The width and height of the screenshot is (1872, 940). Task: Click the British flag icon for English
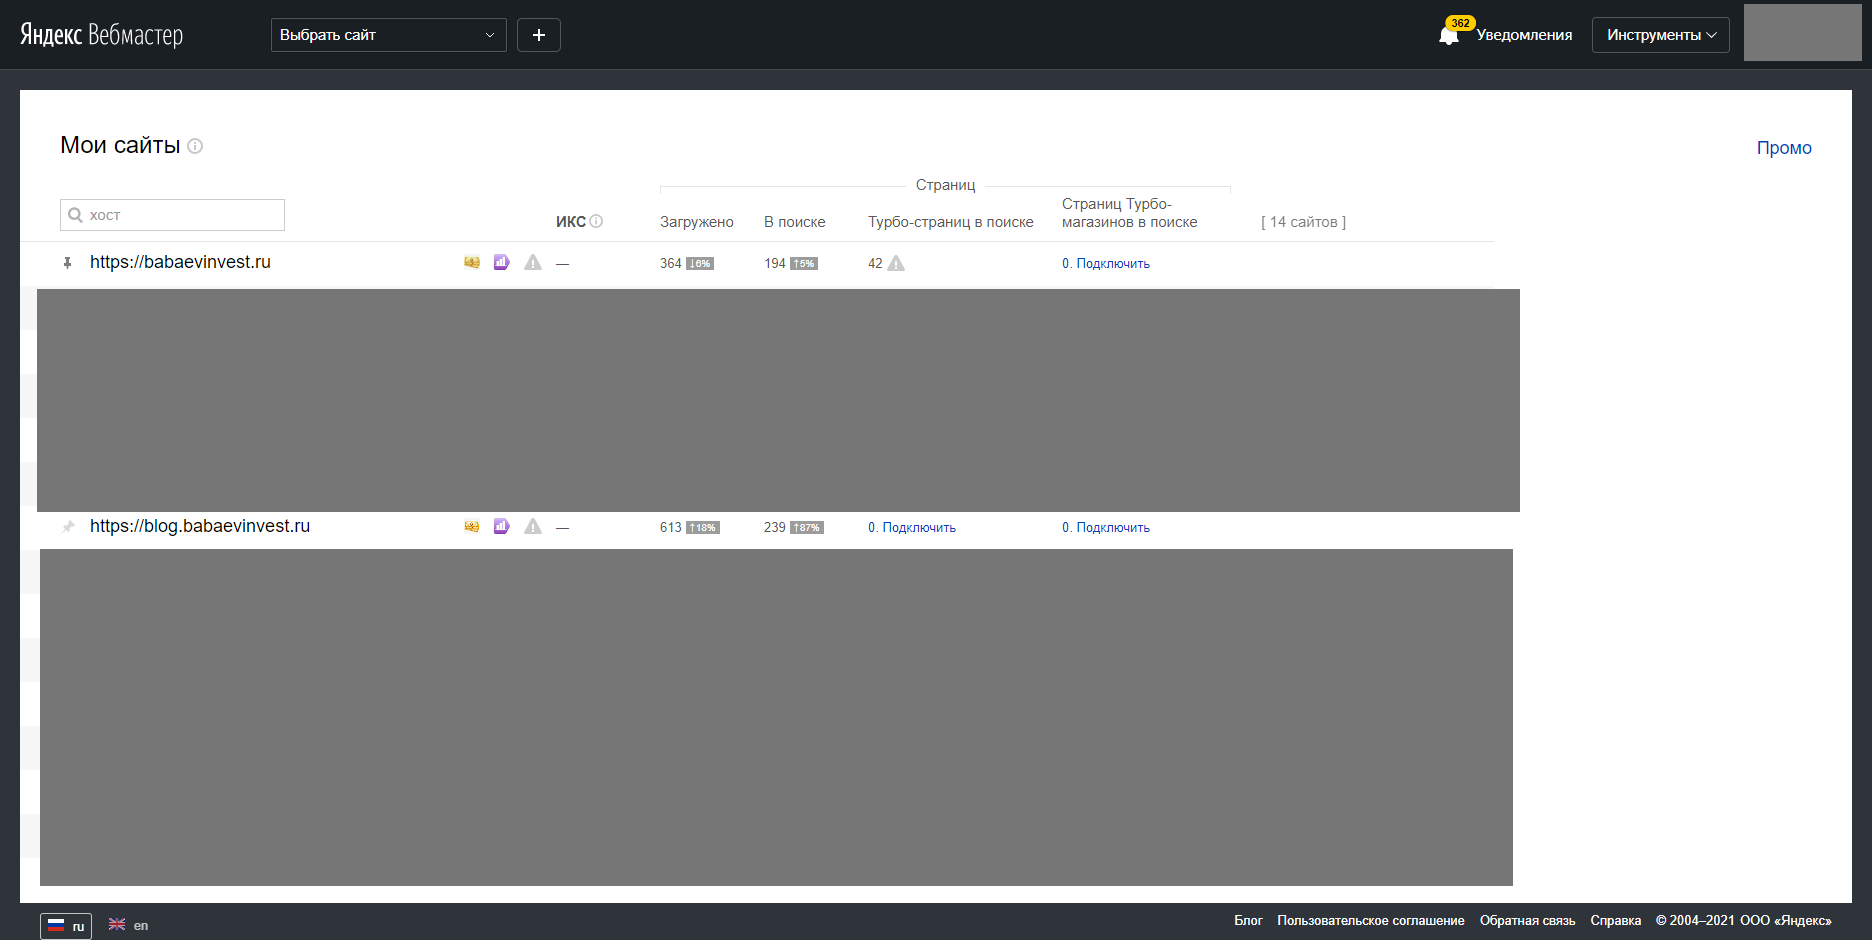click(x=117, y=925)
